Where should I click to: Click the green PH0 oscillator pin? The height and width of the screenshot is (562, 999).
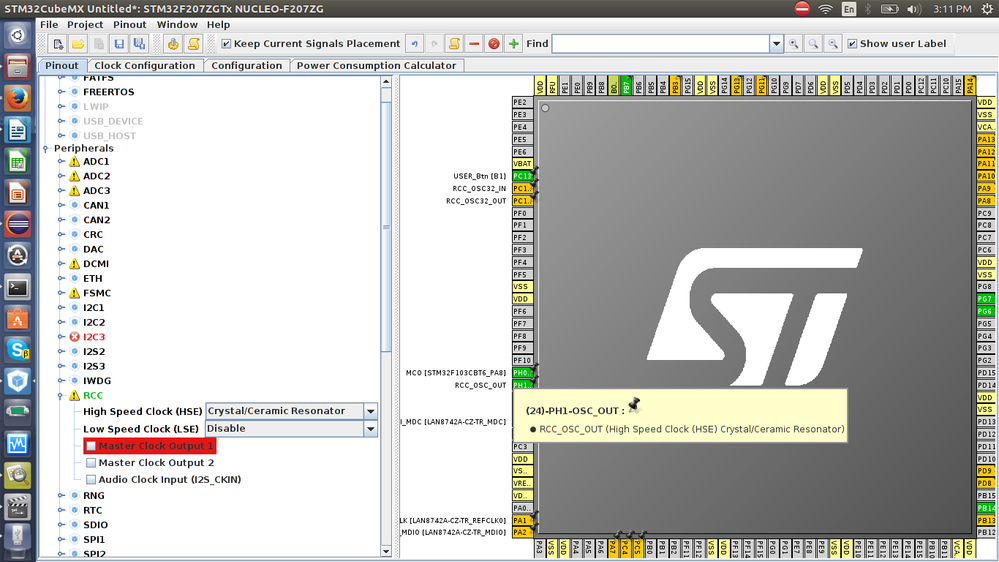coord(522,373)
